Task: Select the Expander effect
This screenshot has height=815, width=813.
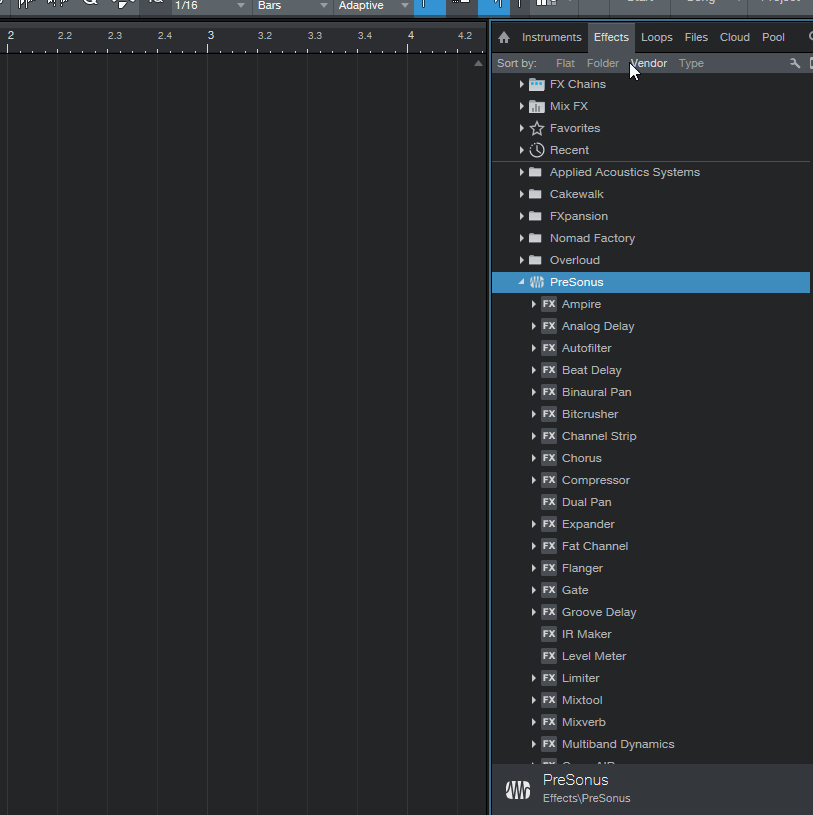Action: (x=588, y=524)
